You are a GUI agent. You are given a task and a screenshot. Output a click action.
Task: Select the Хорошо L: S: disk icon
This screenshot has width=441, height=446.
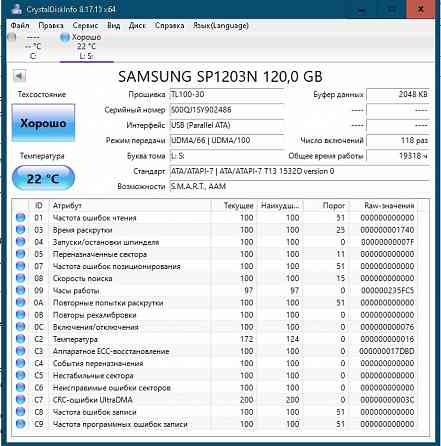coord(64,37)
